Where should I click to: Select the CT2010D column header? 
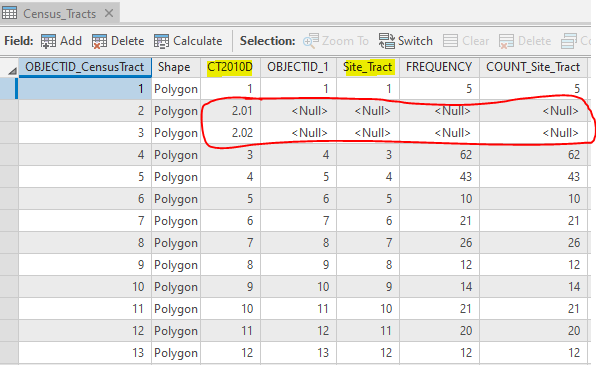pos(230,67)
